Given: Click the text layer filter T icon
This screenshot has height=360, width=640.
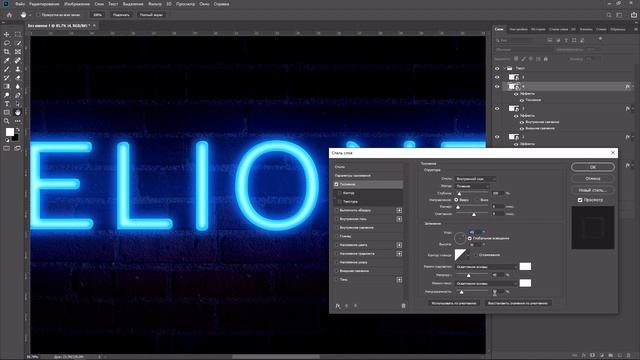Looking at the screenshot, I should click(x=566, y=40).
